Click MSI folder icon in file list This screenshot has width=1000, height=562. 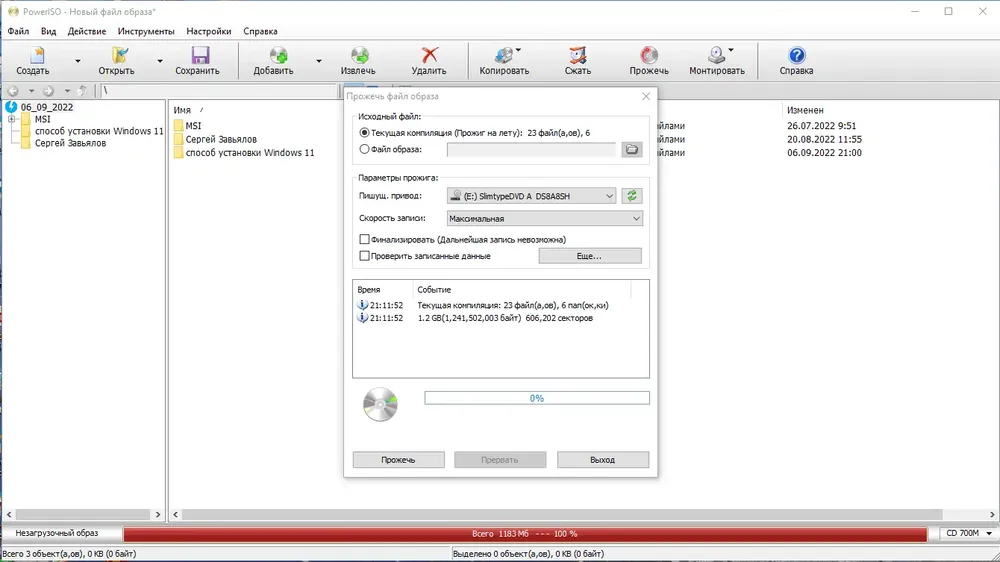[x=179, y=126]
